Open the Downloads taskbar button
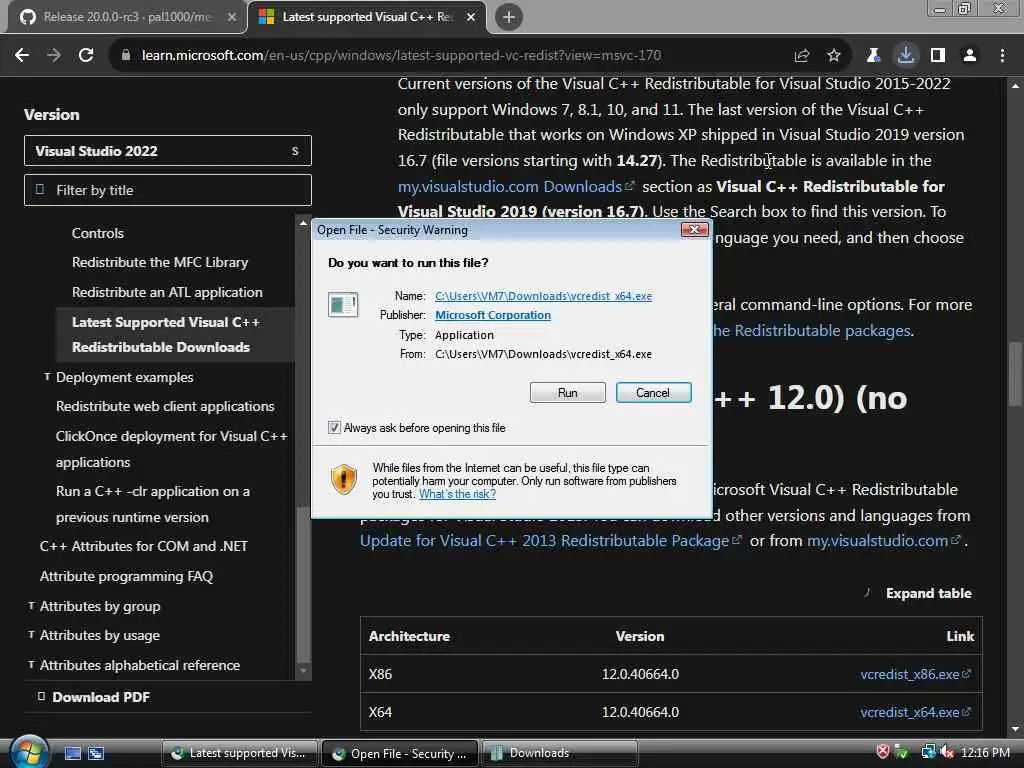1024x768 pixels. tap(560, 753)
